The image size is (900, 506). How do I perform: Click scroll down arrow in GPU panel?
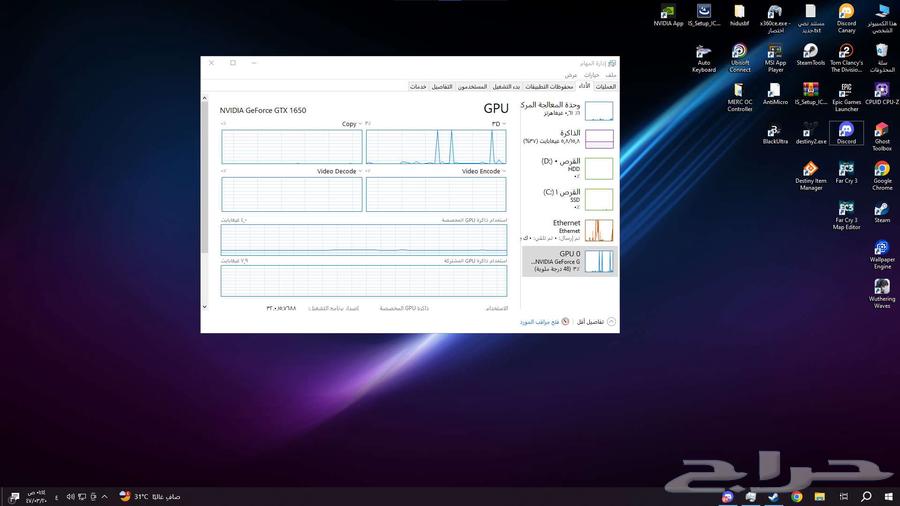pos(204,306)
